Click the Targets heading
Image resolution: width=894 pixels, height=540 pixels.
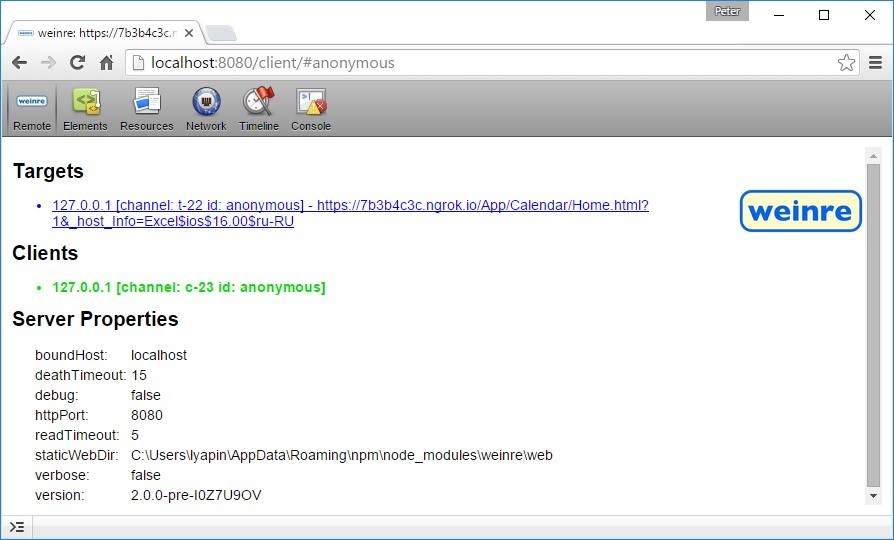click(x=48, y=171)
